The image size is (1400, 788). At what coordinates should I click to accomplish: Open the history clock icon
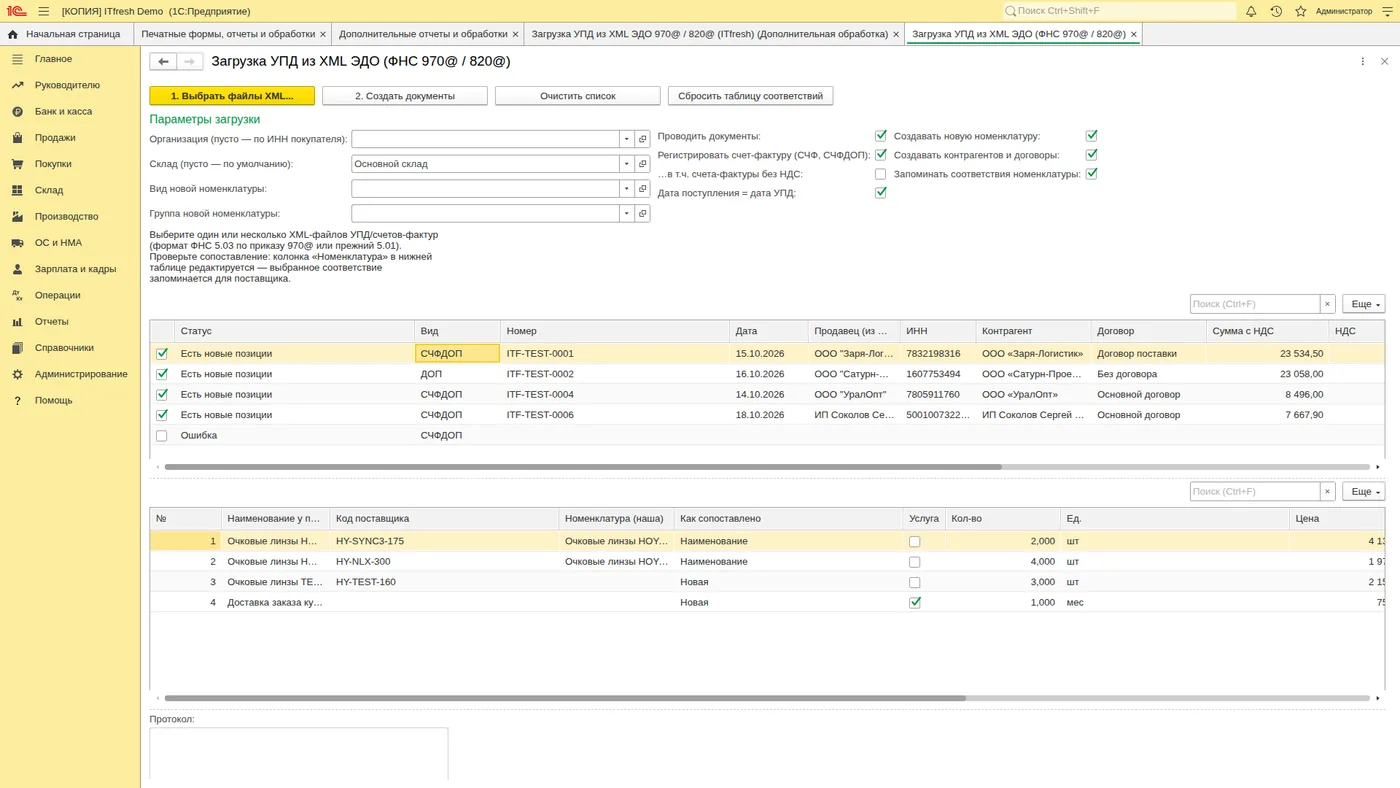[1276, 11]
